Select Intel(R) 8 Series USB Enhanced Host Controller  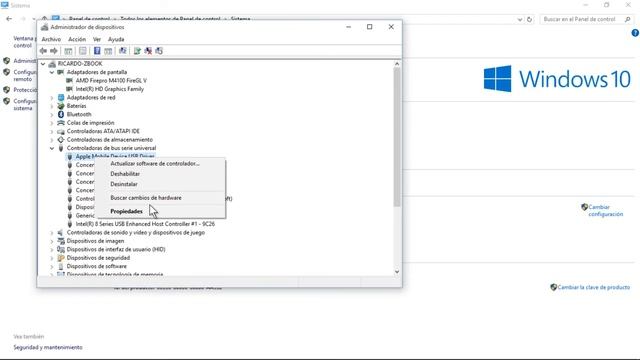pos(145,224)
